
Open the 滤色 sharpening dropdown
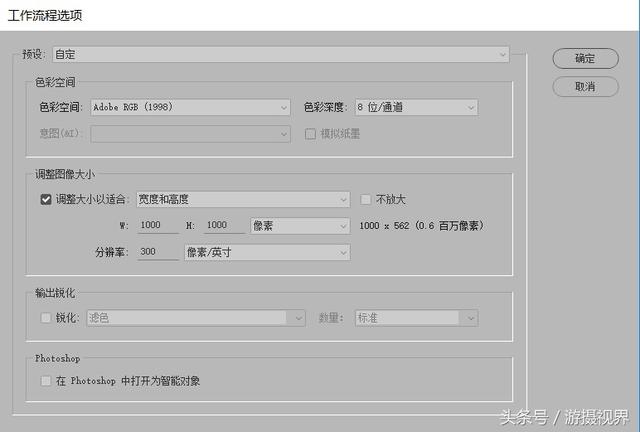tap(196, 318)
